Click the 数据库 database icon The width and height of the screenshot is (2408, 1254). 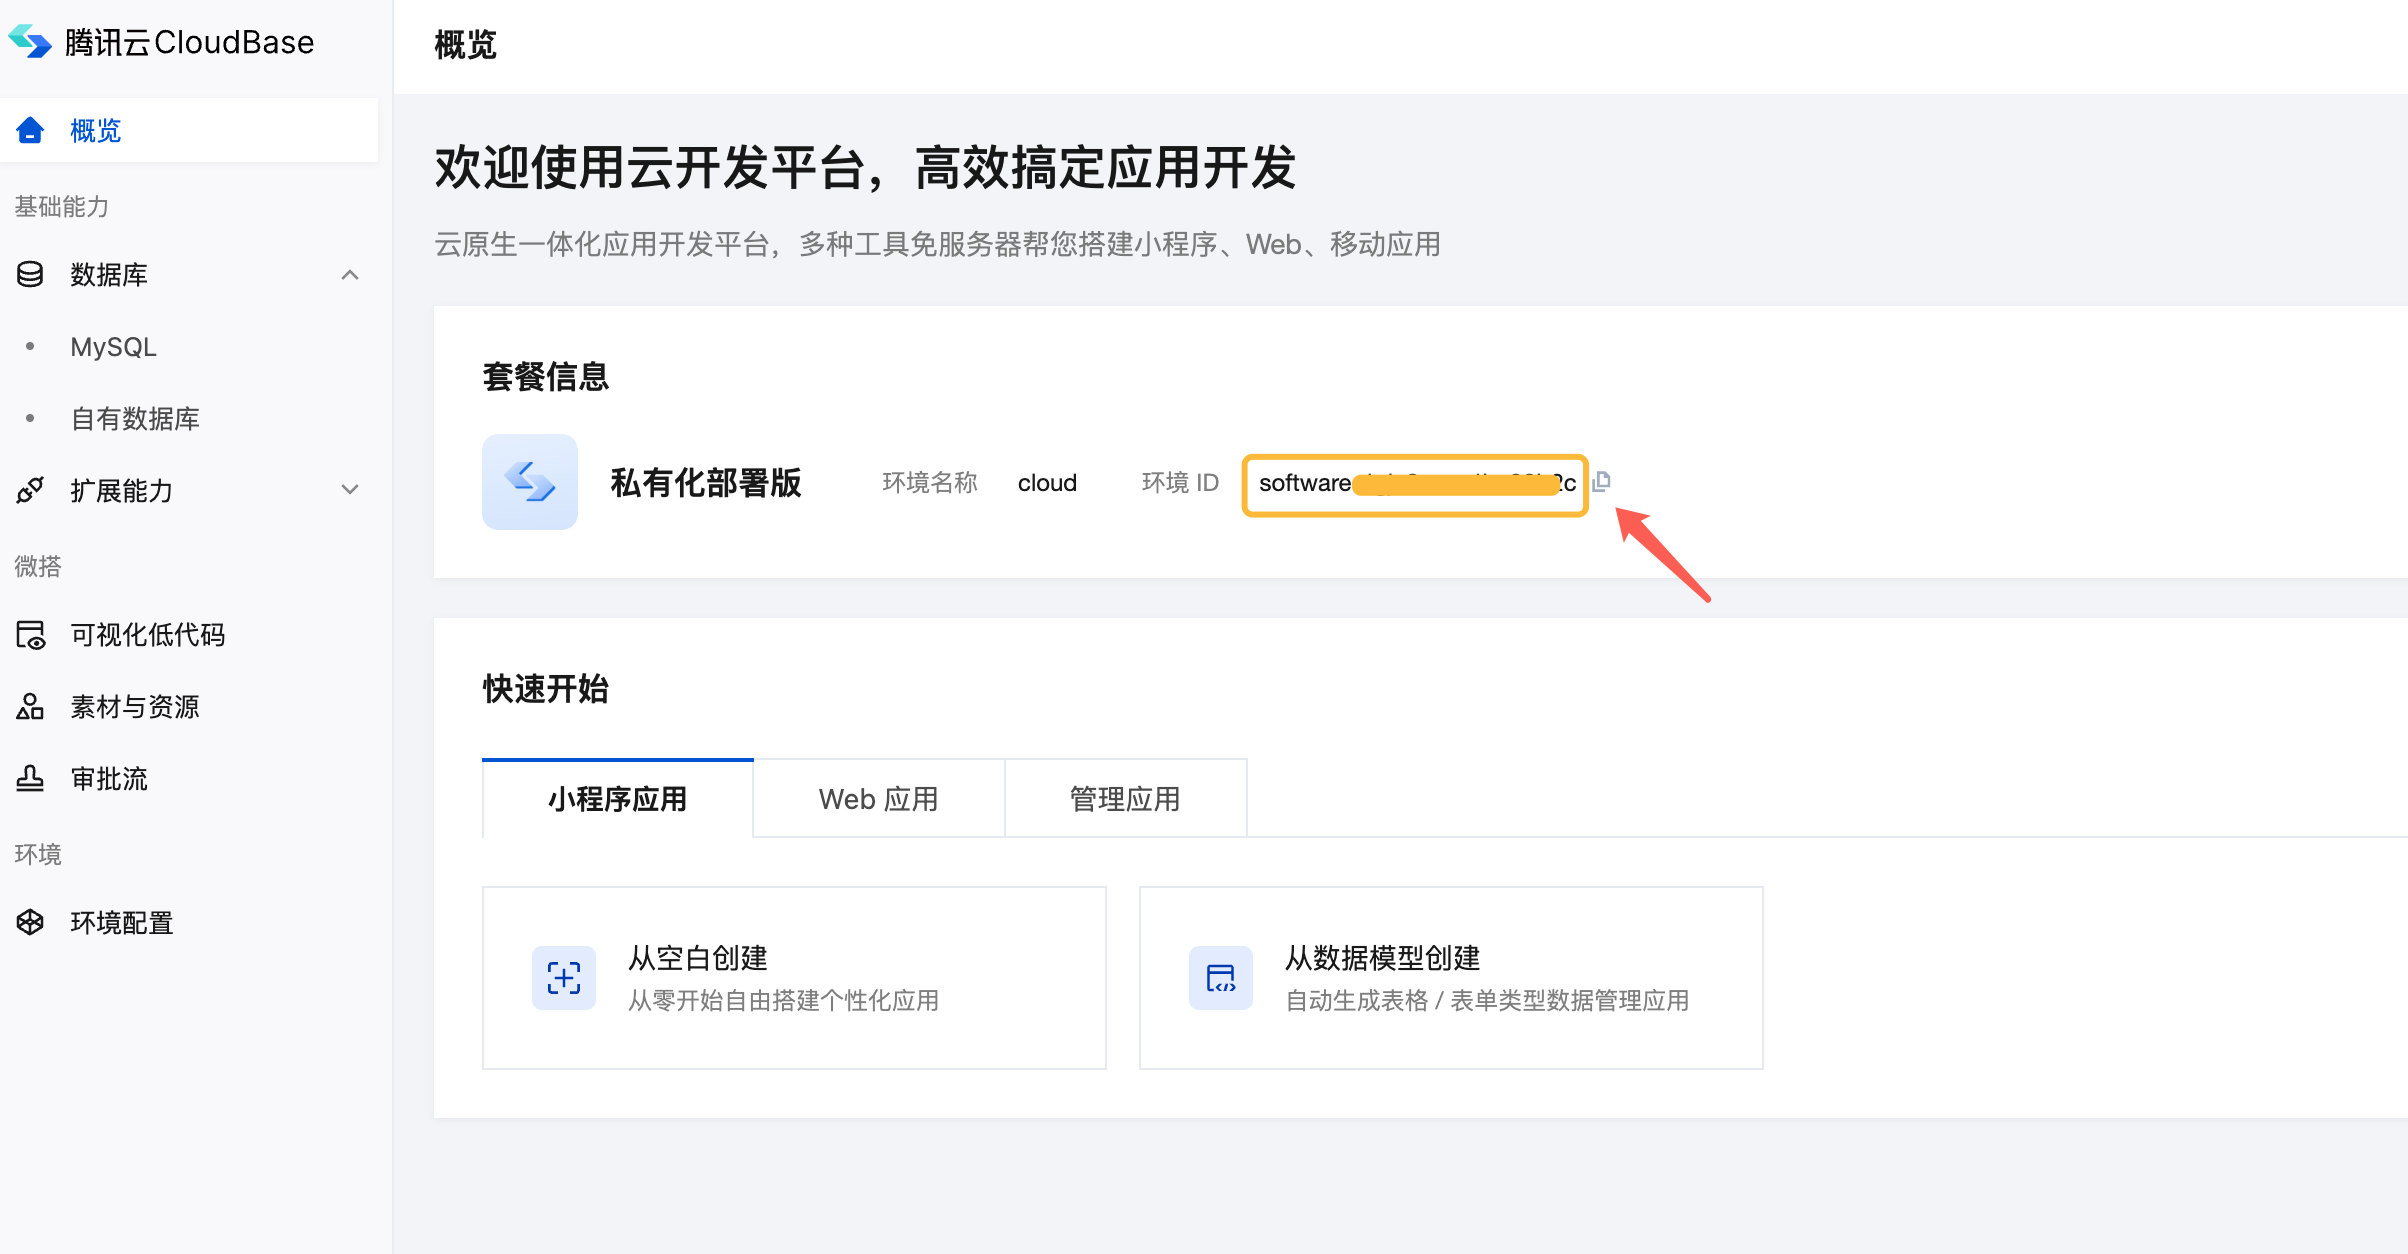click(31, 274)
